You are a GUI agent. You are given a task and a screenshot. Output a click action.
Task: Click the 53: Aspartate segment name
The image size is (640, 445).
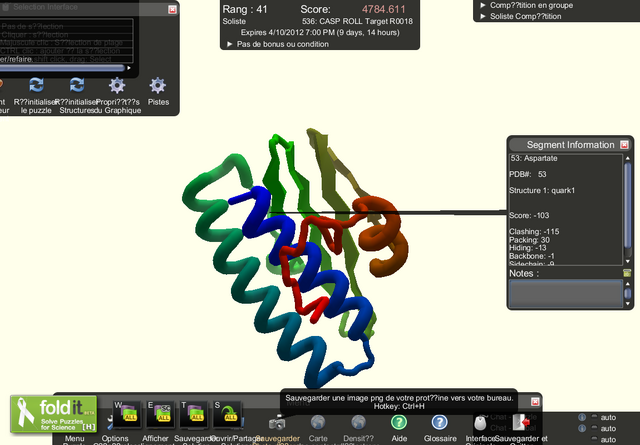click(534, 158)
